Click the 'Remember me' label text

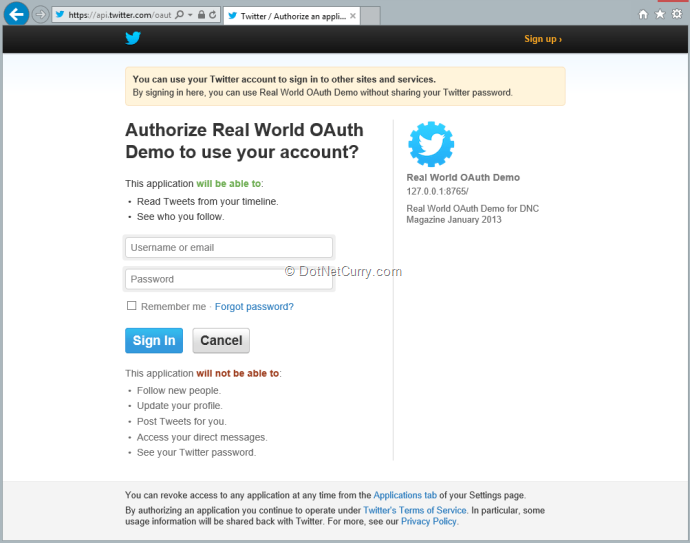[x=173, y=307]
